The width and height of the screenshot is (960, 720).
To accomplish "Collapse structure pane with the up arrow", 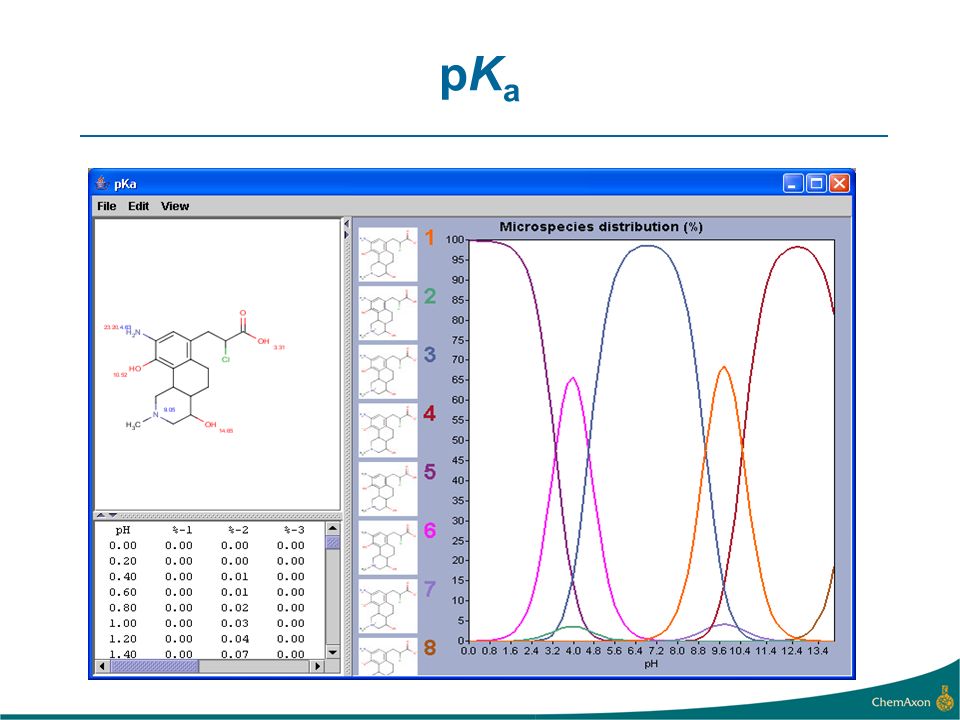I will tap(101, 516).
